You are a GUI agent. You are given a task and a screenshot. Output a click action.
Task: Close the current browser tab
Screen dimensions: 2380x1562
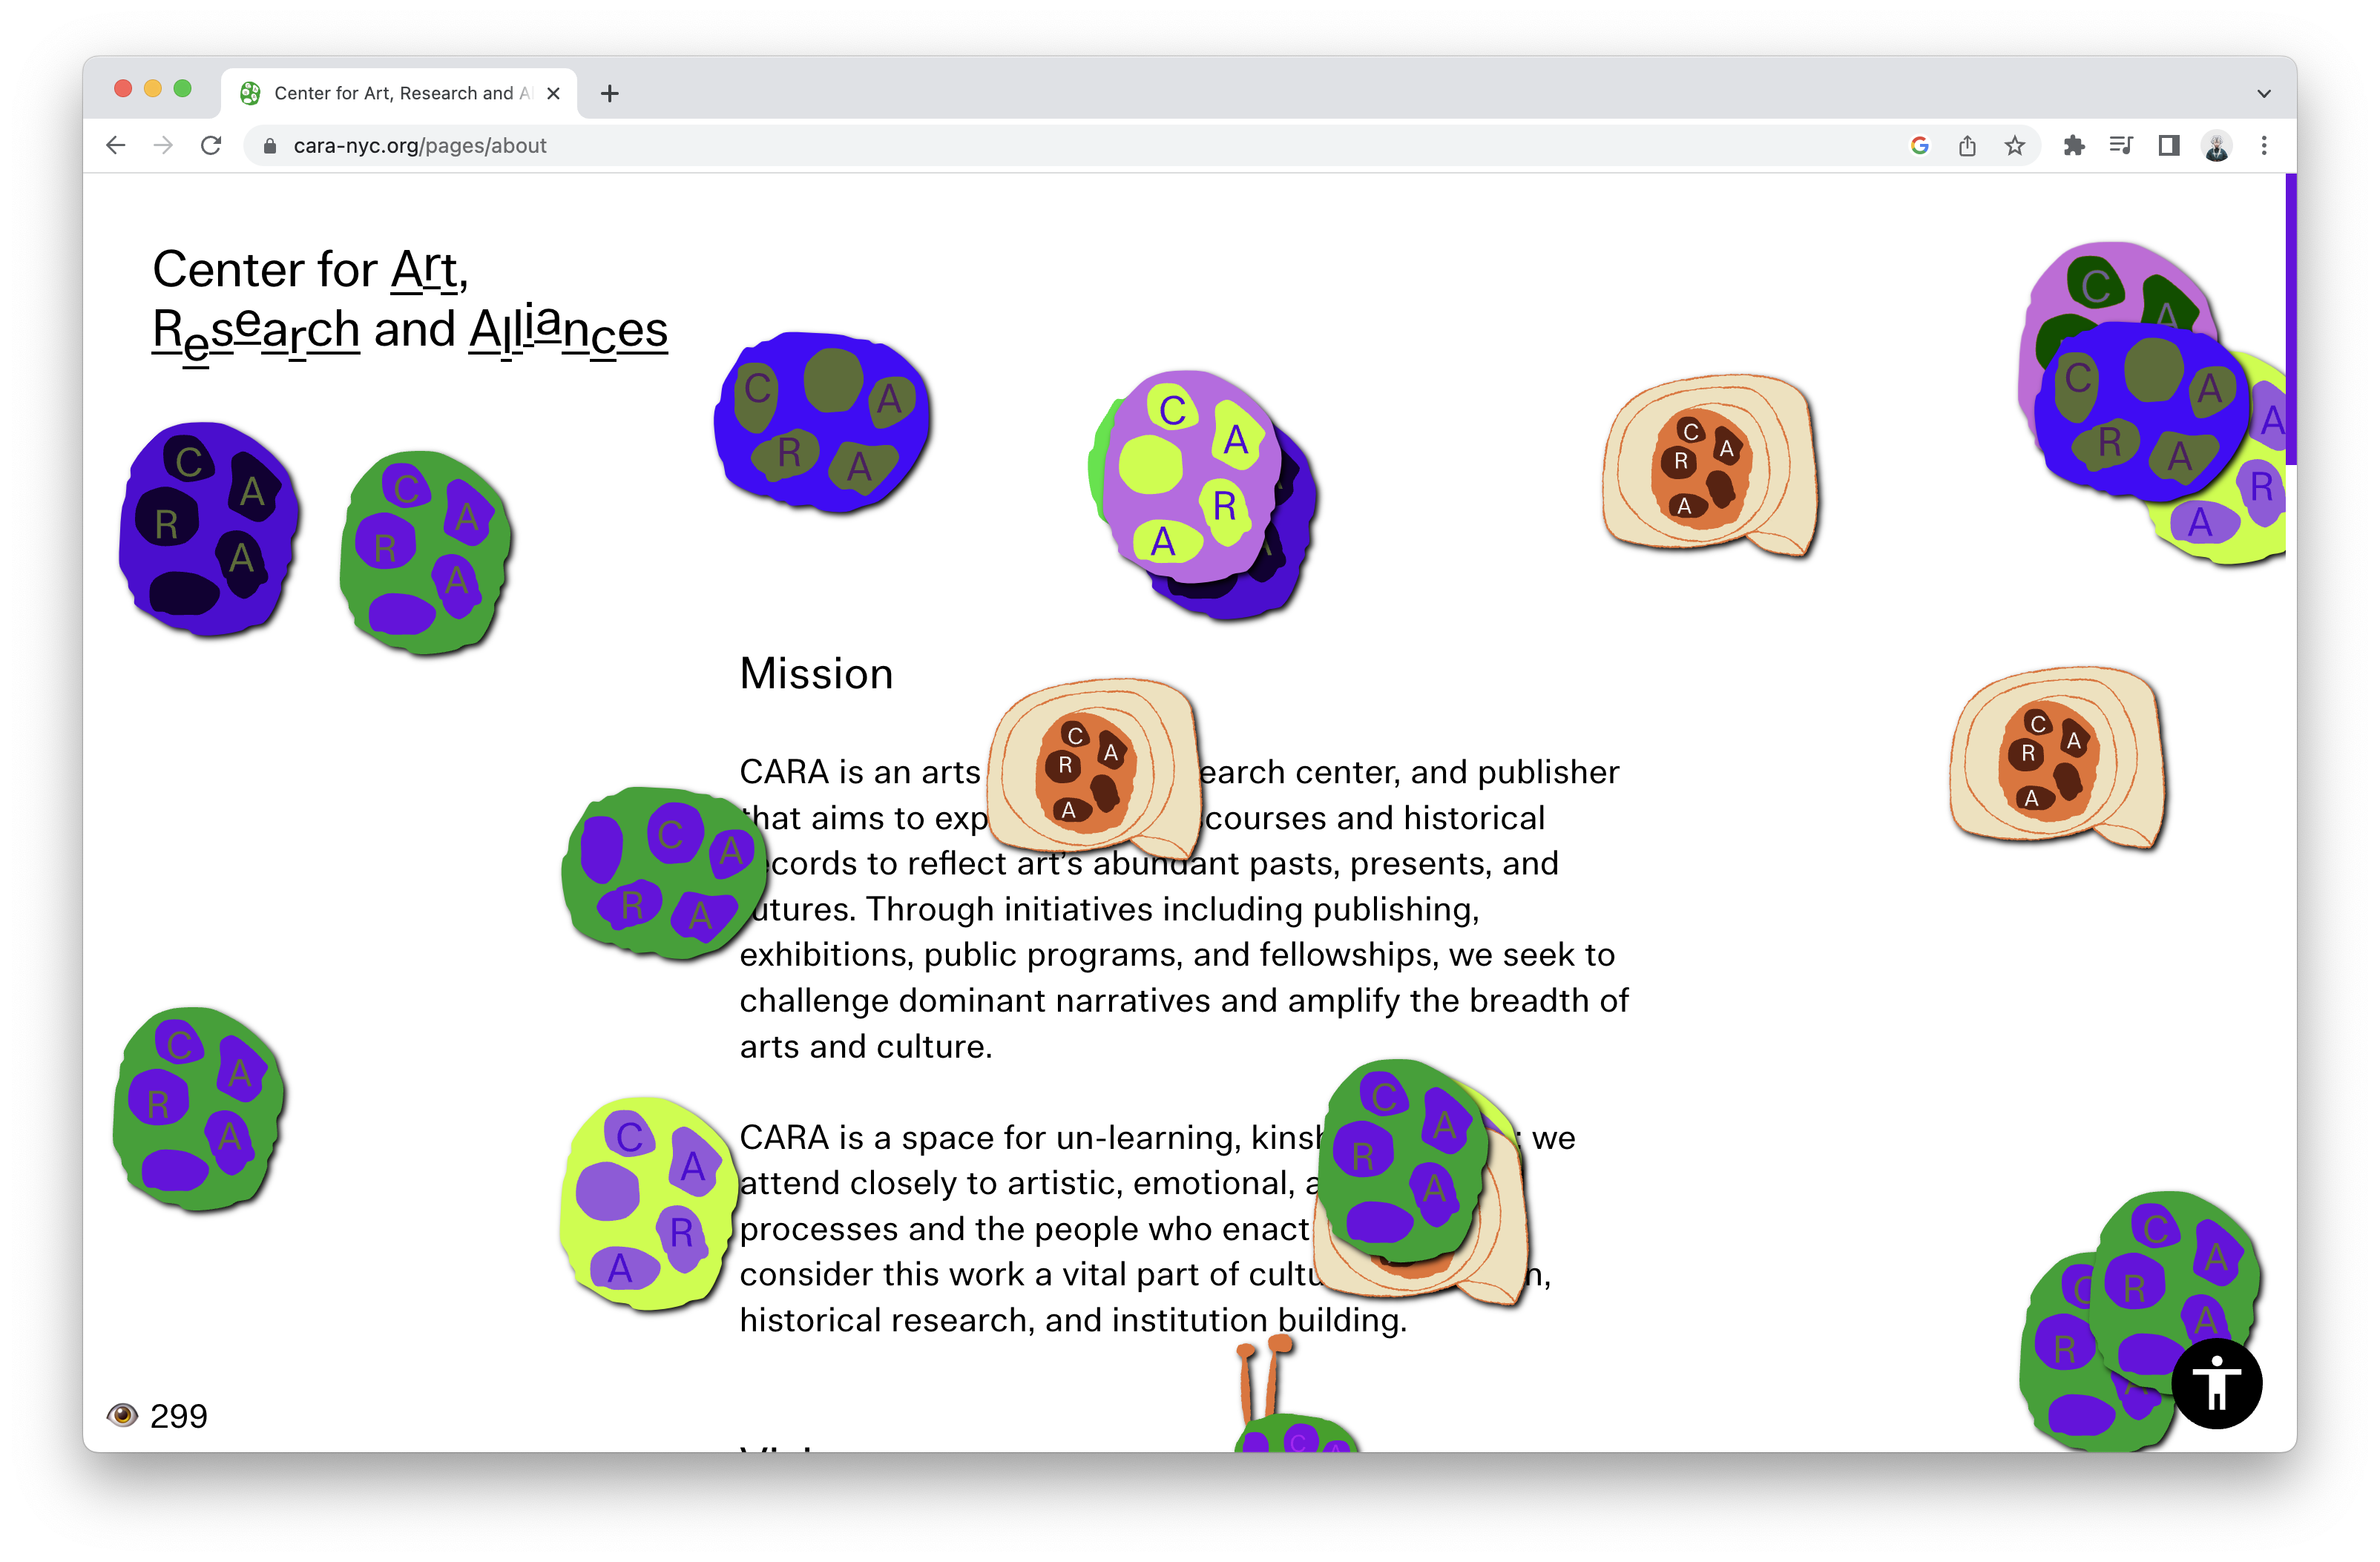click(554, 93)
